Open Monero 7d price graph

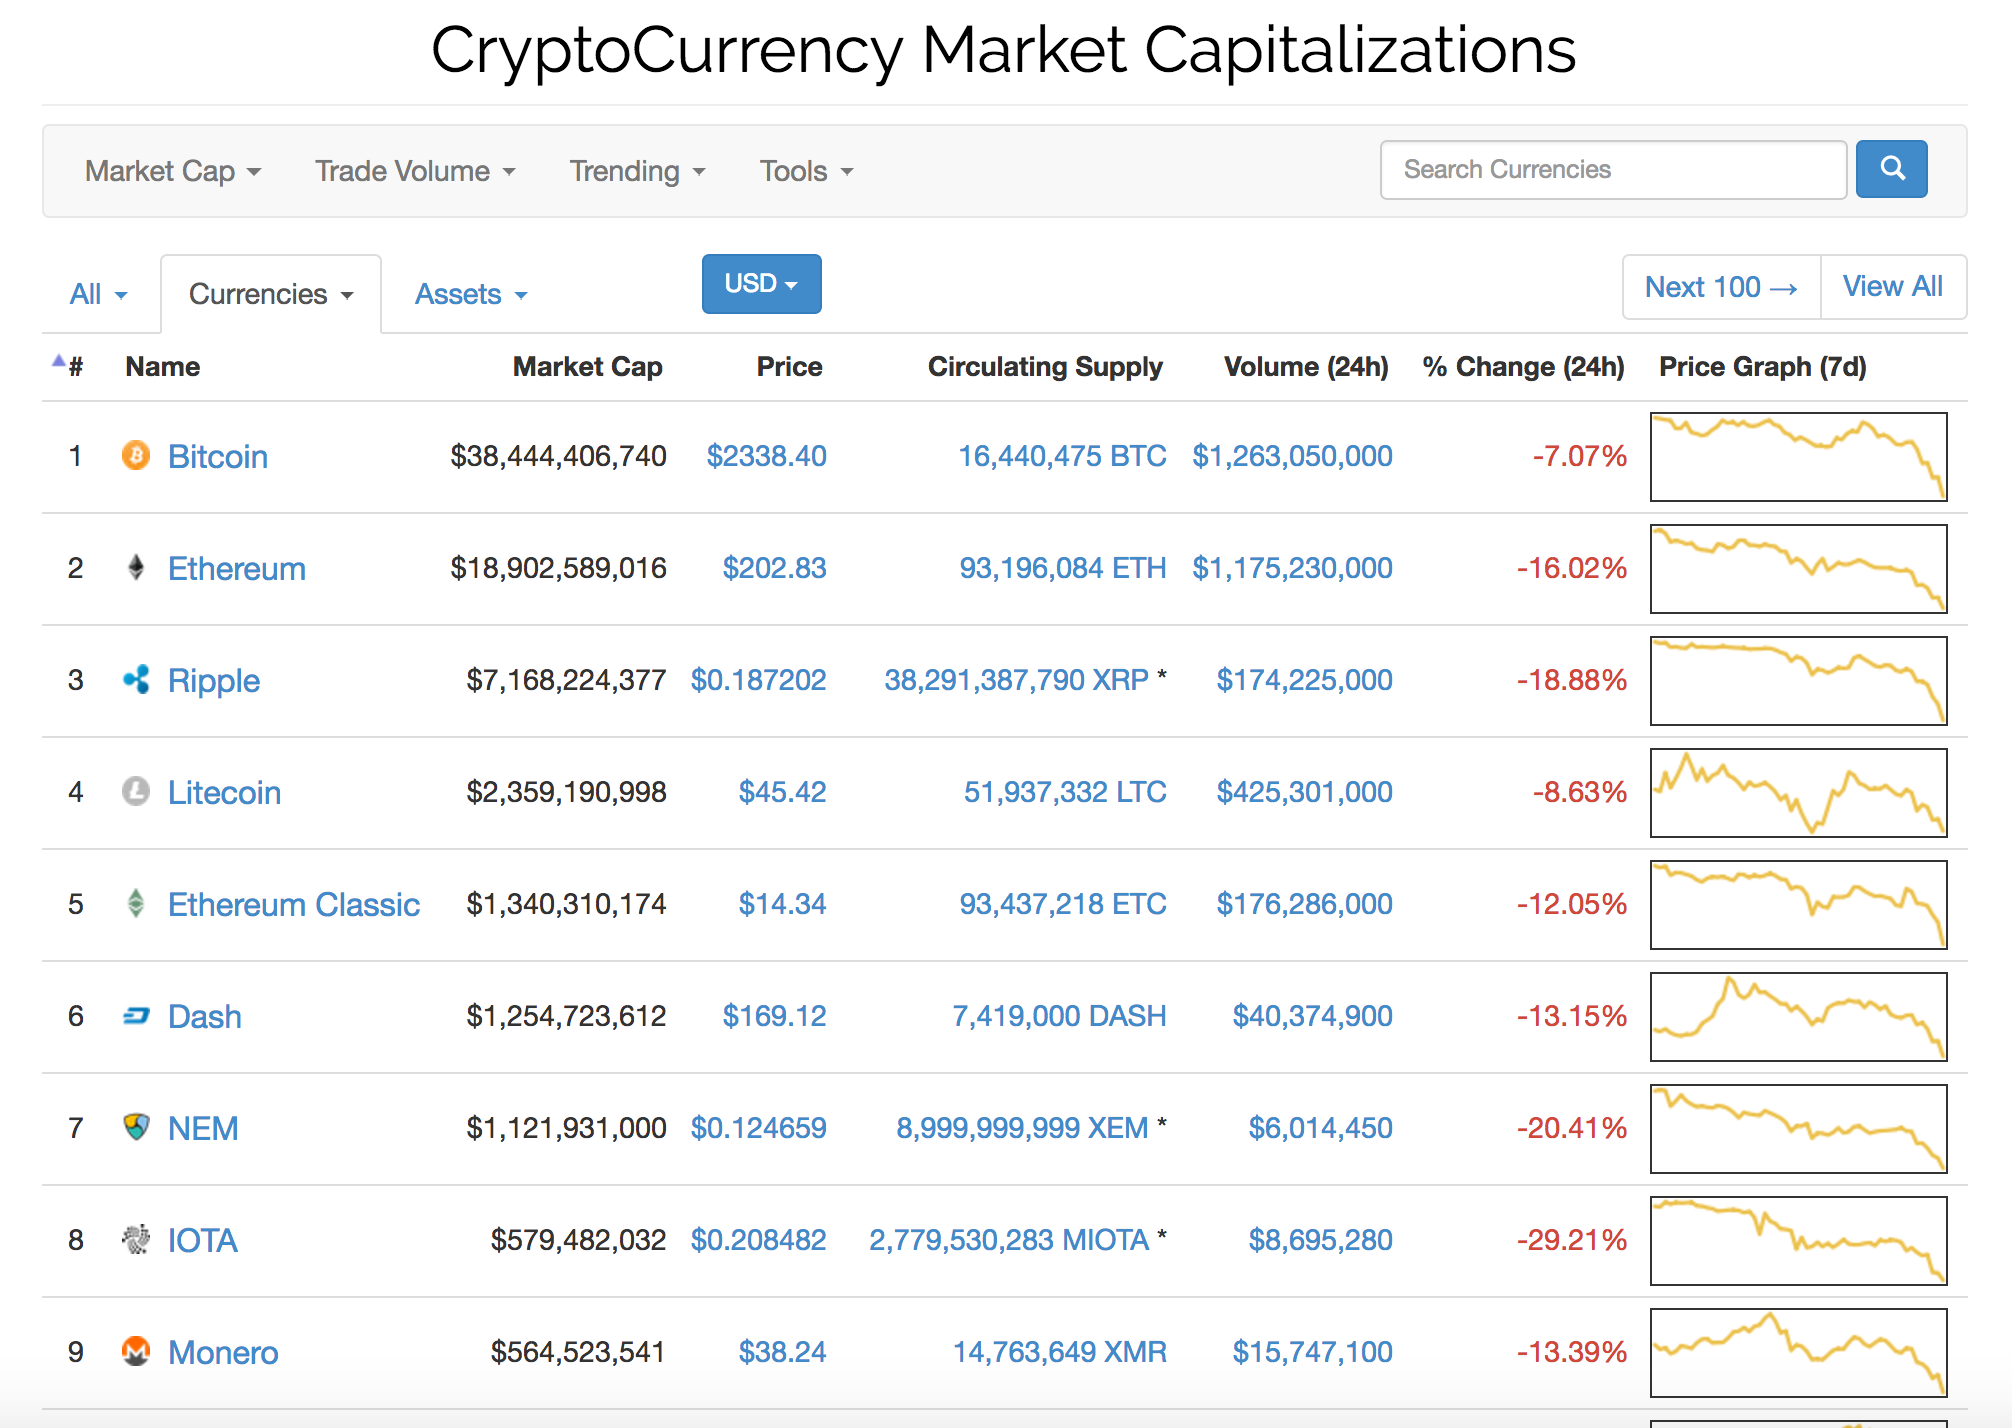(x=1799, y=1353)
